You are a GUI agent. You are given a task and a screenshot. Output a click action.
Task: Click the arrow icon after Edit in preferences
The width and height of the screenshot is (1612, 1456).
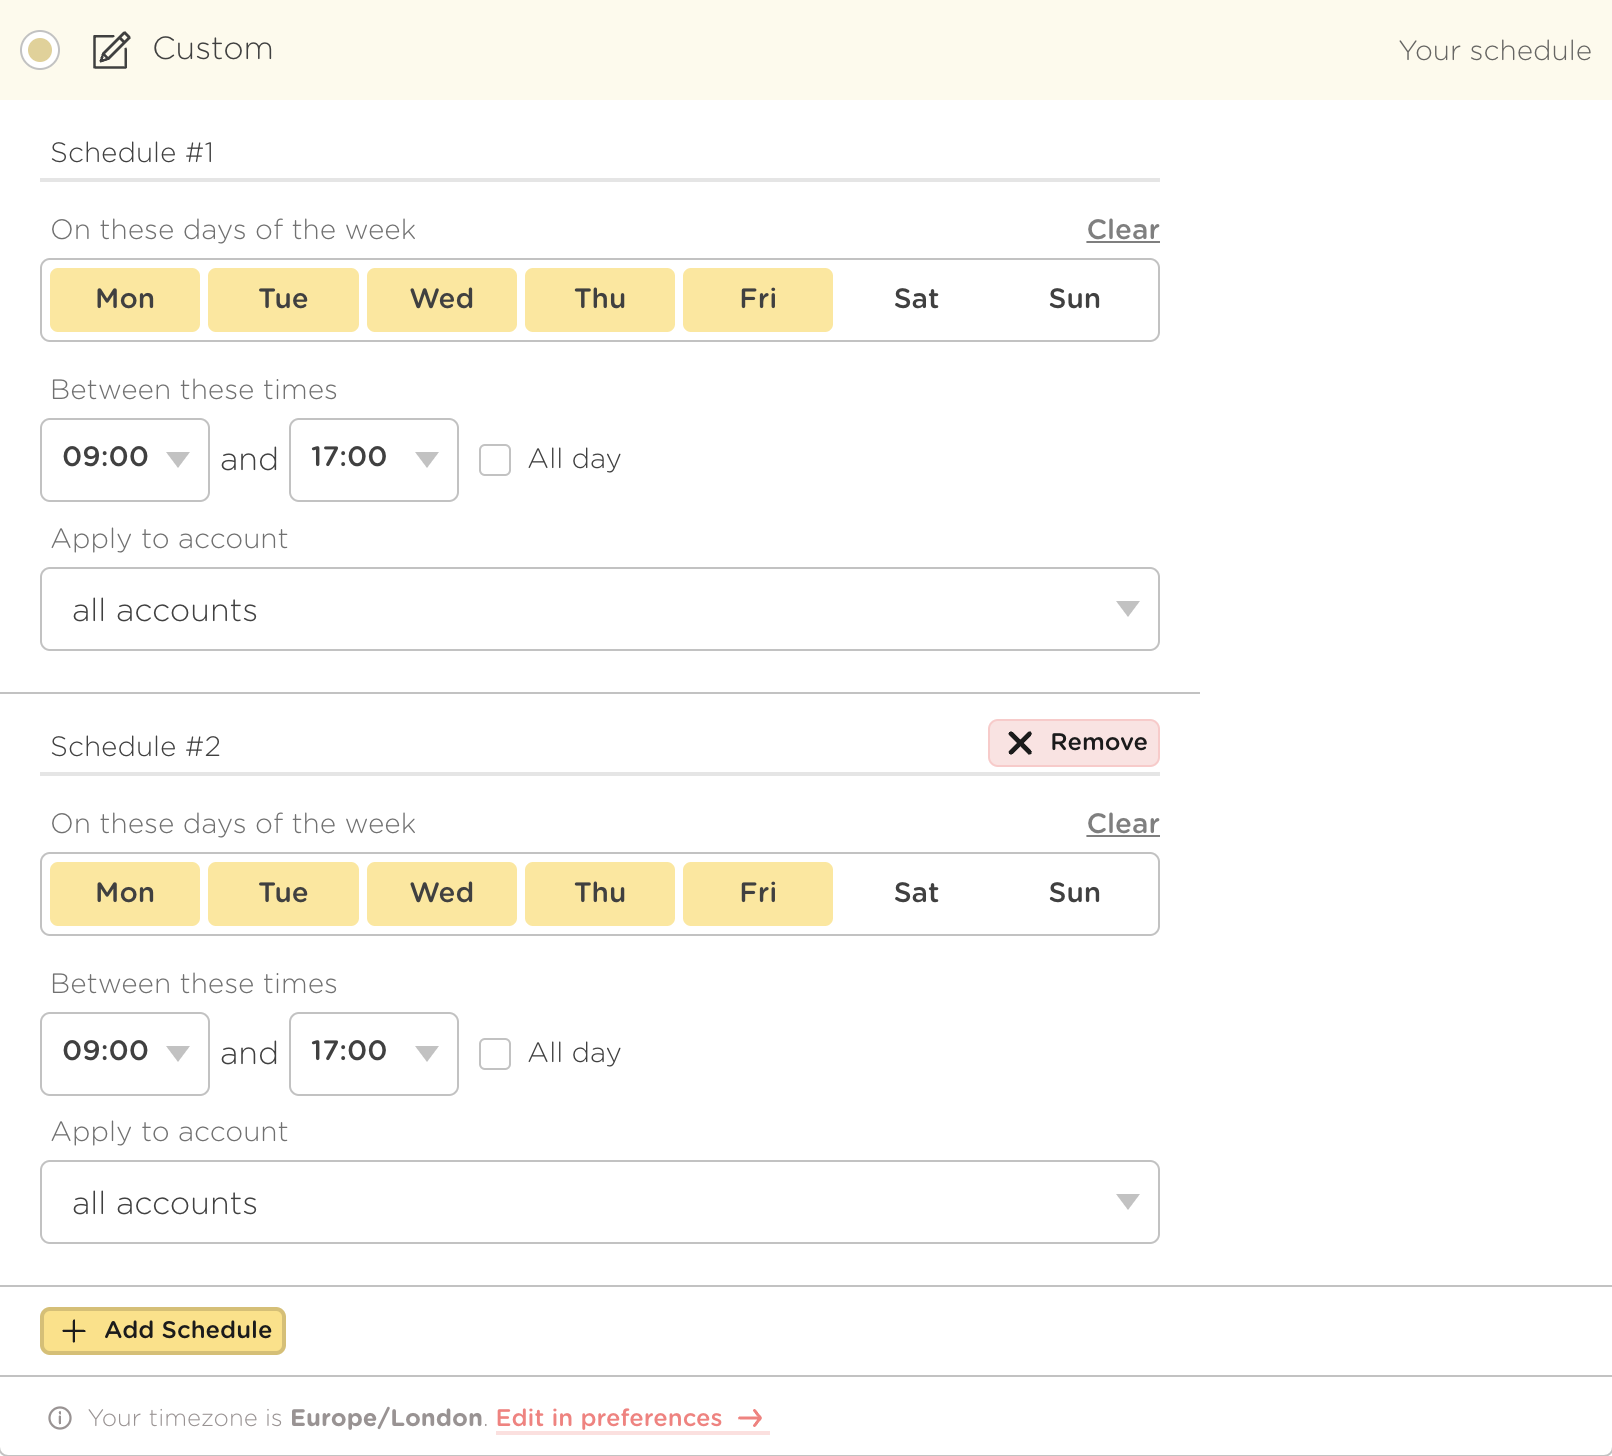coord(750,1418)
